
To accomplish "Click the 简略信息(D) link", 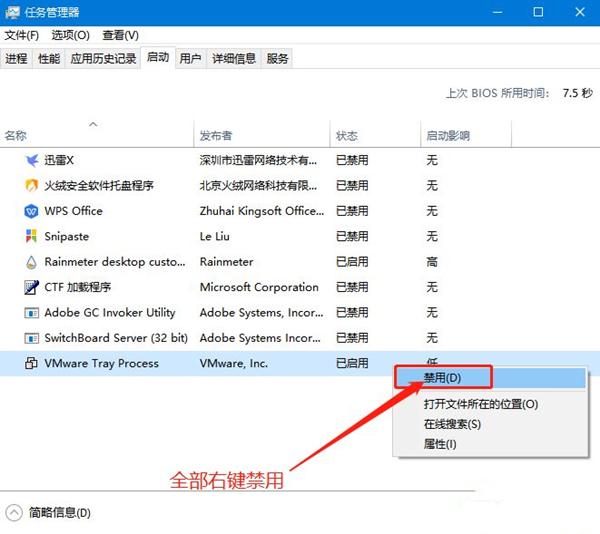I will 60,513.
